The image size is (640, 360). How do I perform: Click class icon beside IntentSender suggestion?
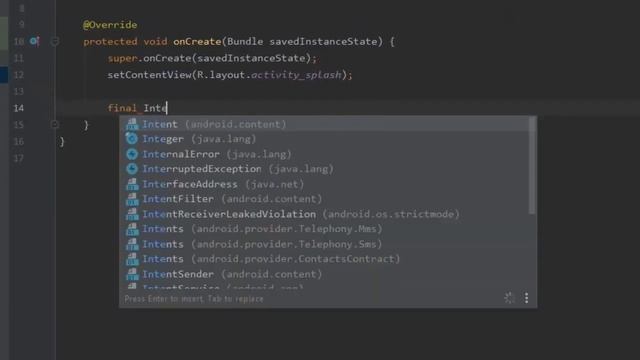[132, 274]
